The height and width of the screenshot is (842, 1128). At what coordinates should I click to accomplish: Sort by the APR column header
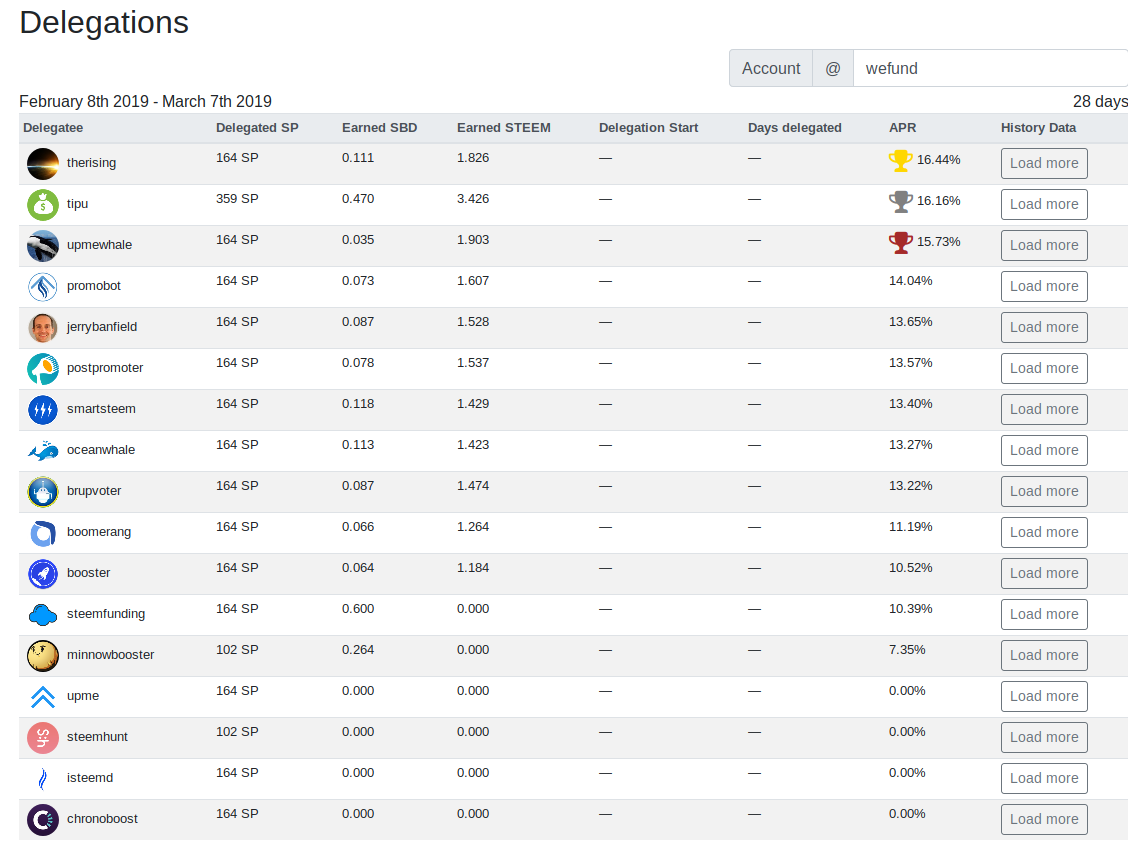(x=902, y=128)
